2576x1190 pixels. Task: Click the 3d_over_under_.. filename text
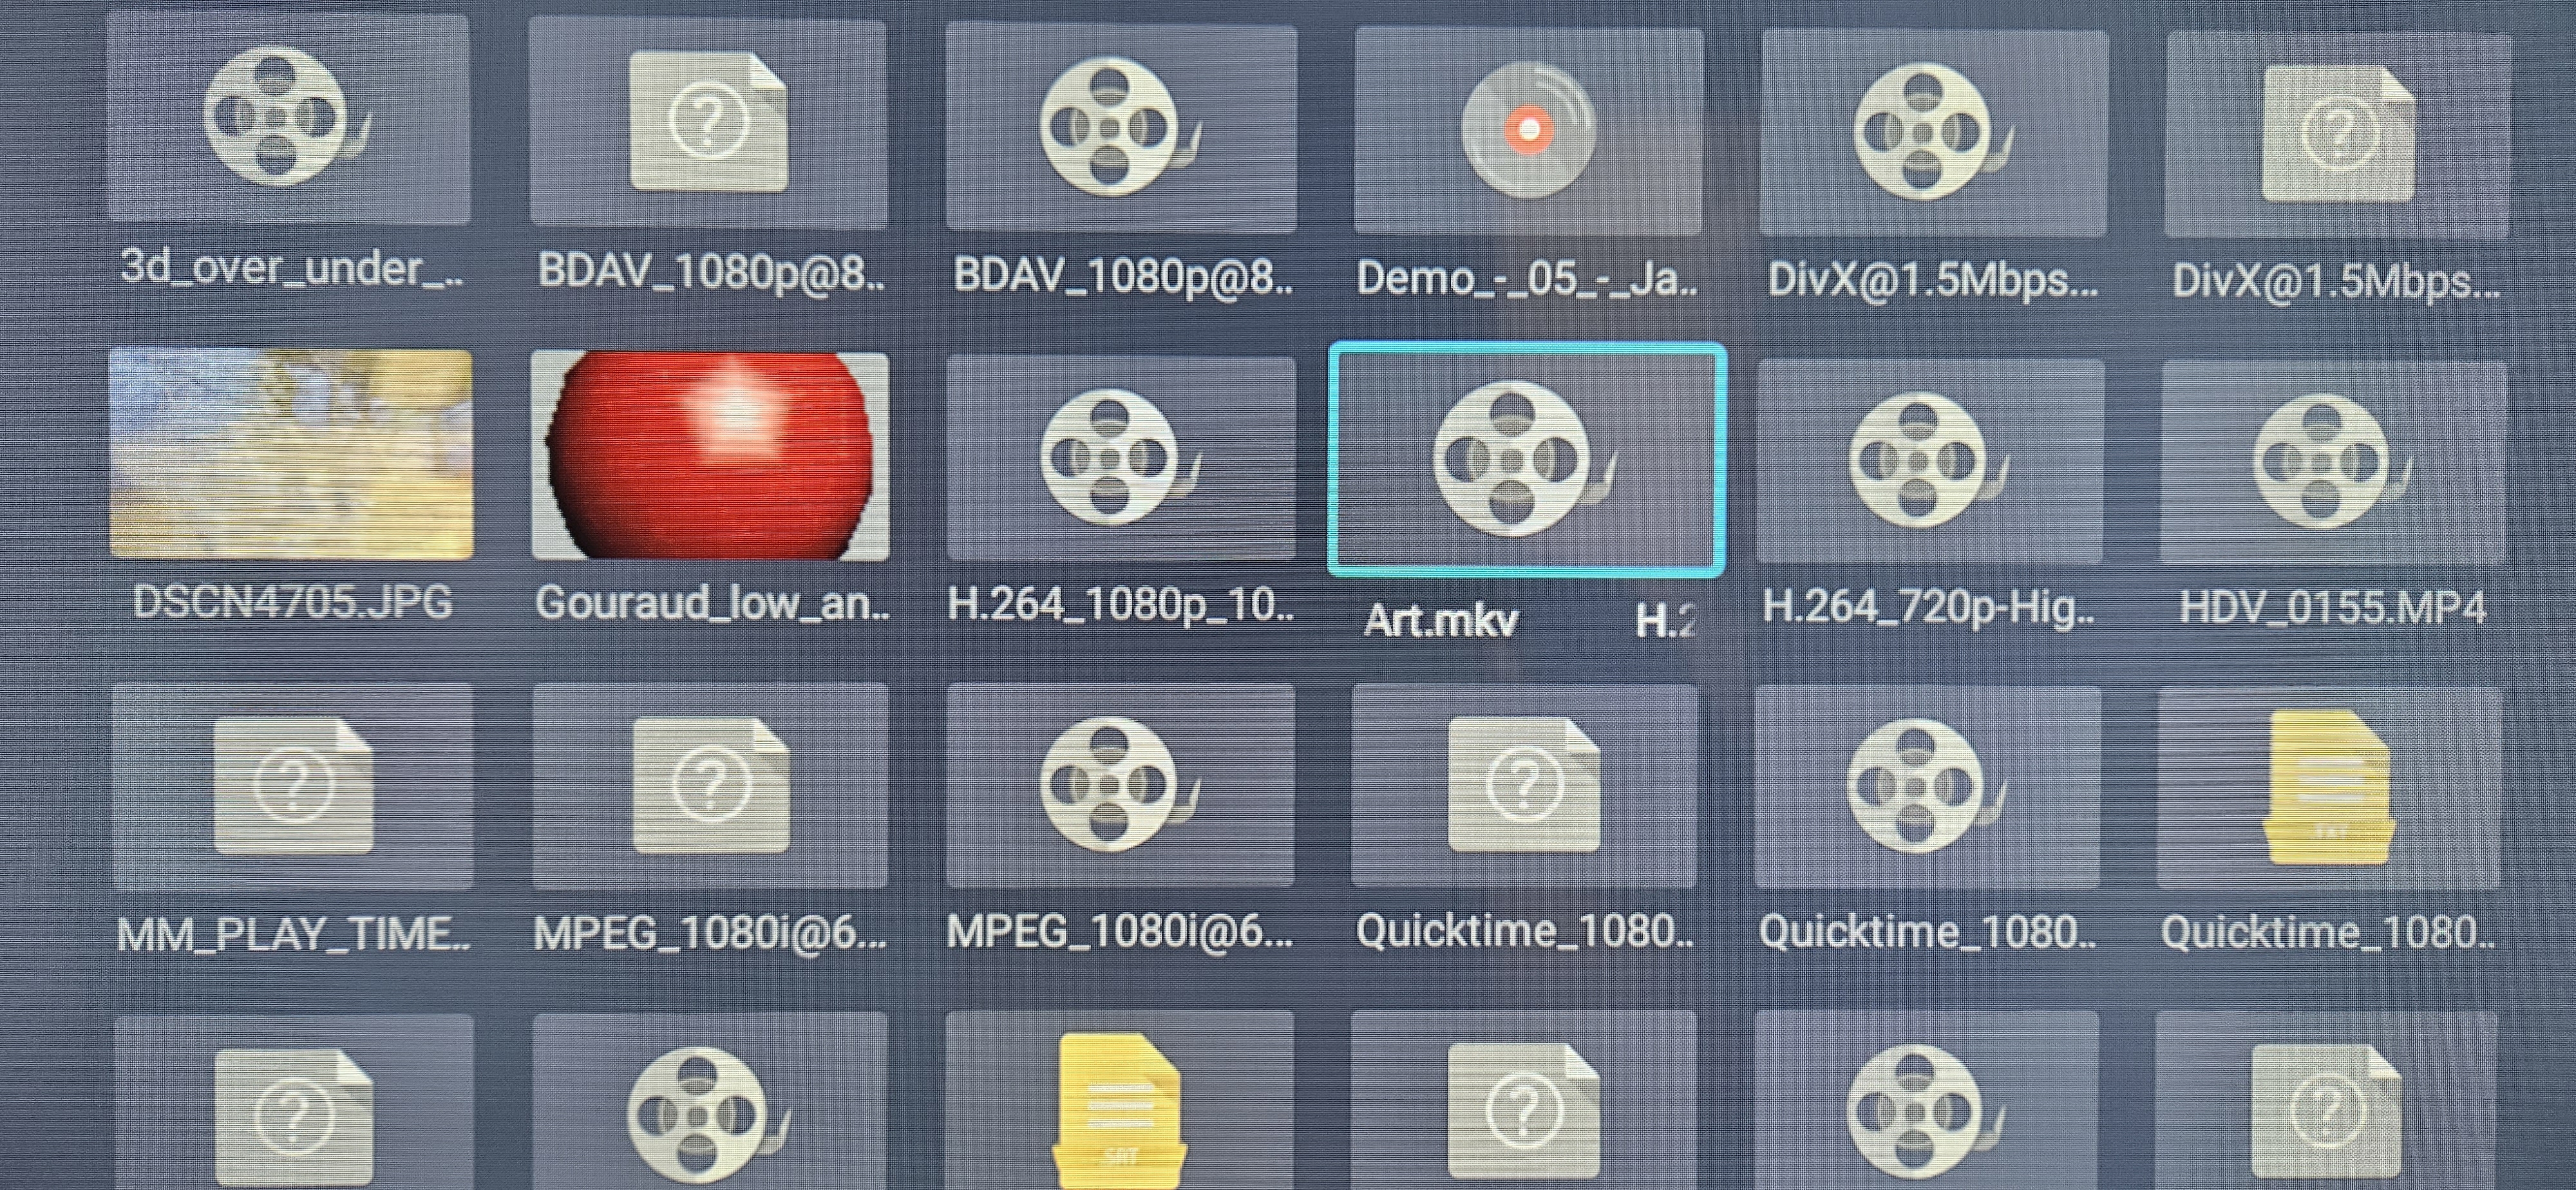(292, 268)
